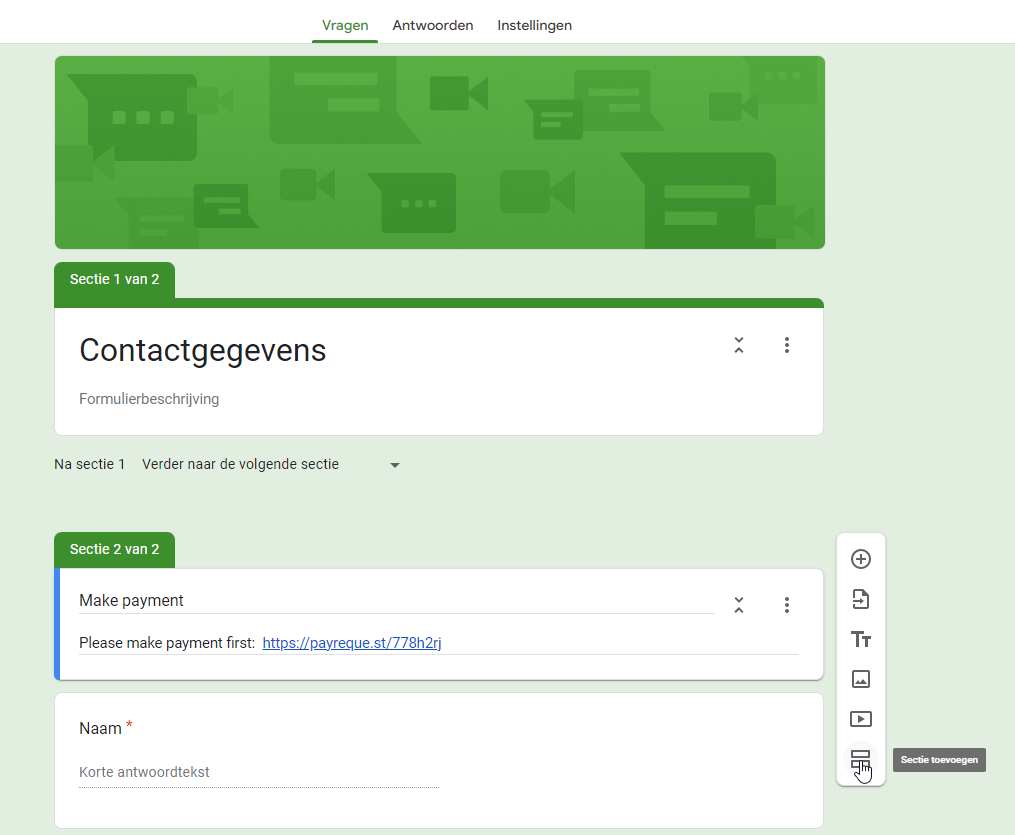
Task: Open the Verder naar de volgende sectie dropdown
Action: 270,464
